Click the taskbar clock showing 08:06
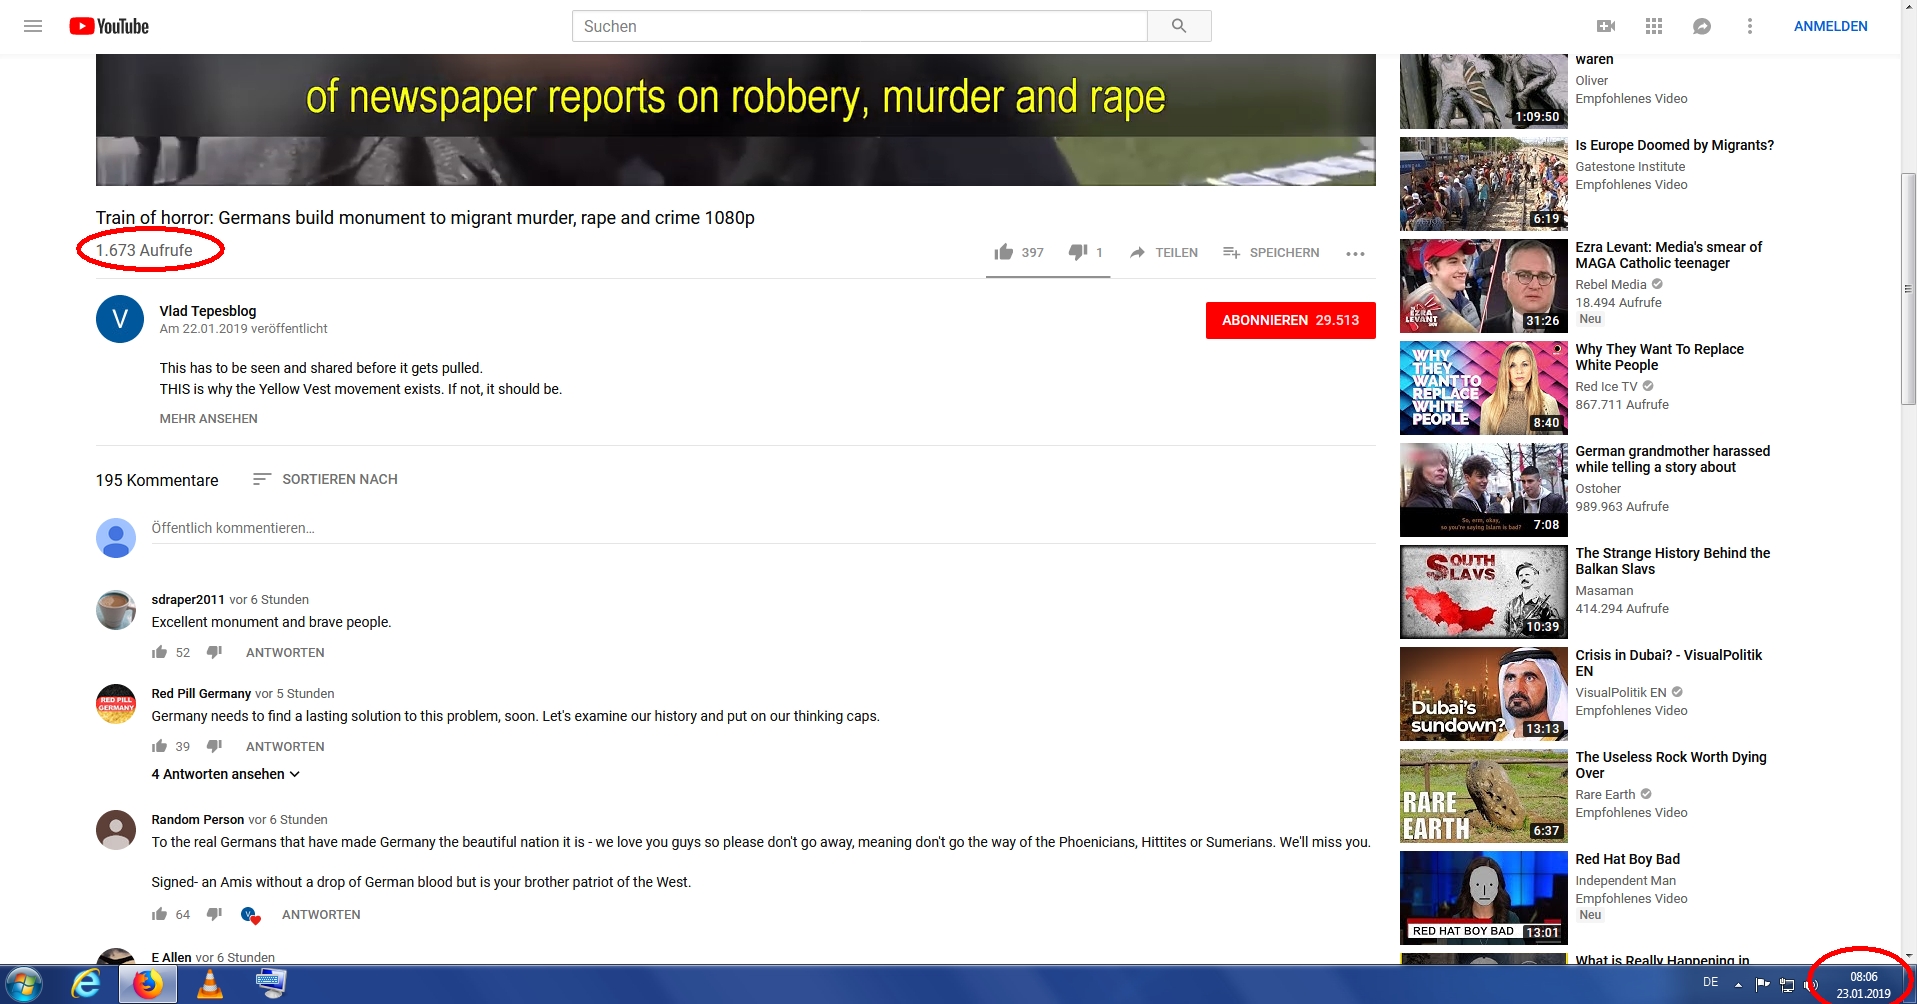Screen dimensions: 1917x1004 click(1863, 985)
